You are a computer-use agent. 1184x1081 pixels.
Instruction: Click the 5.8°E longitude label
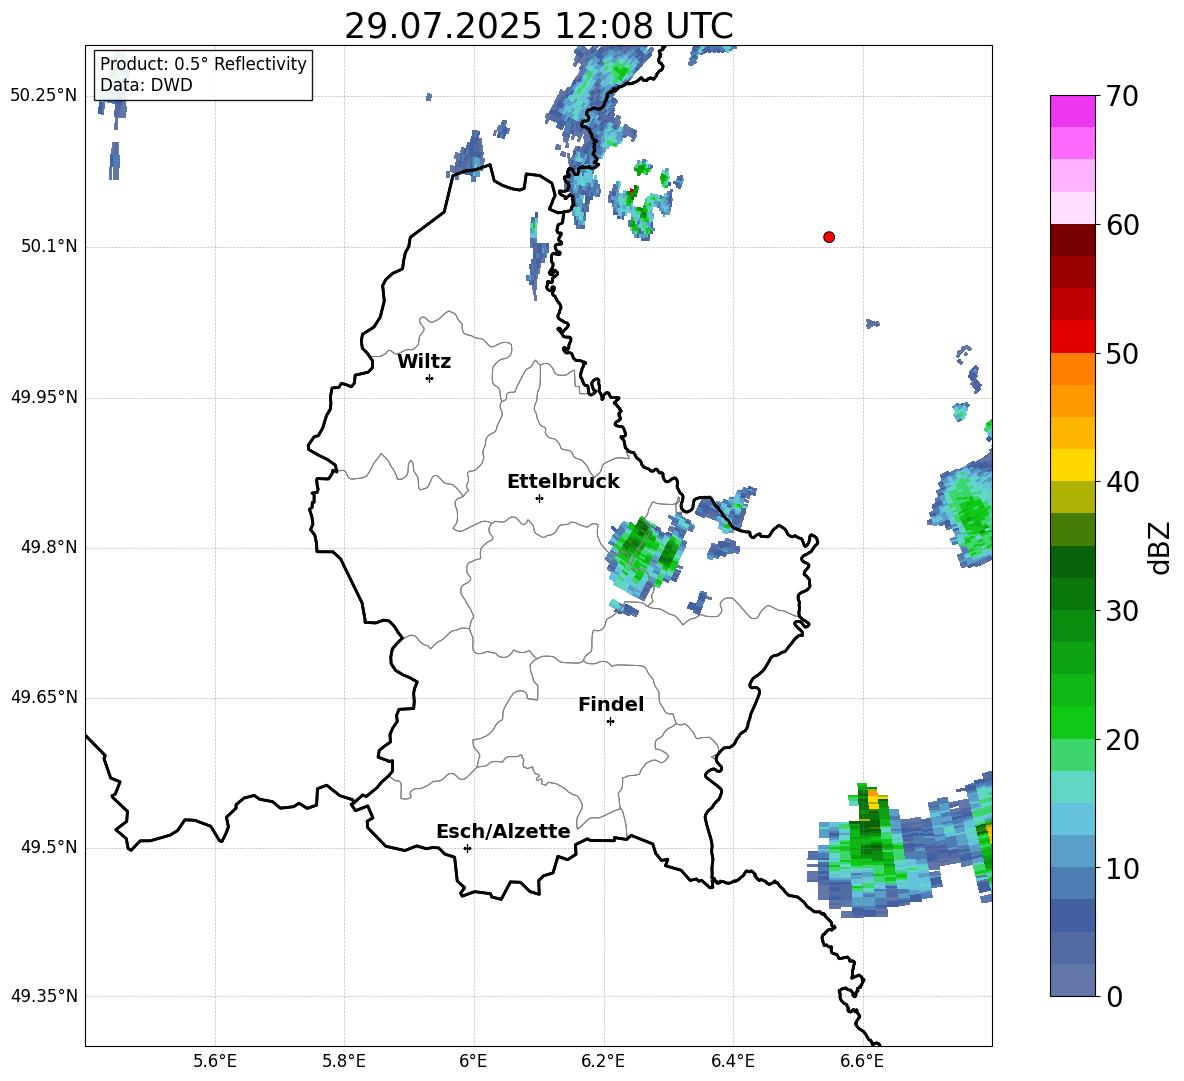point(344,1061)
